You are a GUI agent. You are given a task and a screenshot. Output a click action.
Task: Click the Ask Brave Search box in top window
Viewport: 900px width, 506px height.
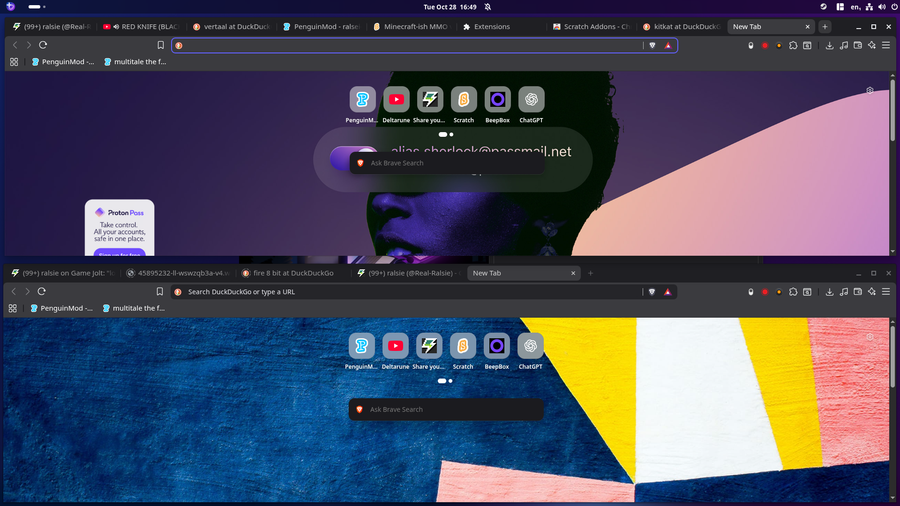[447, 163]
